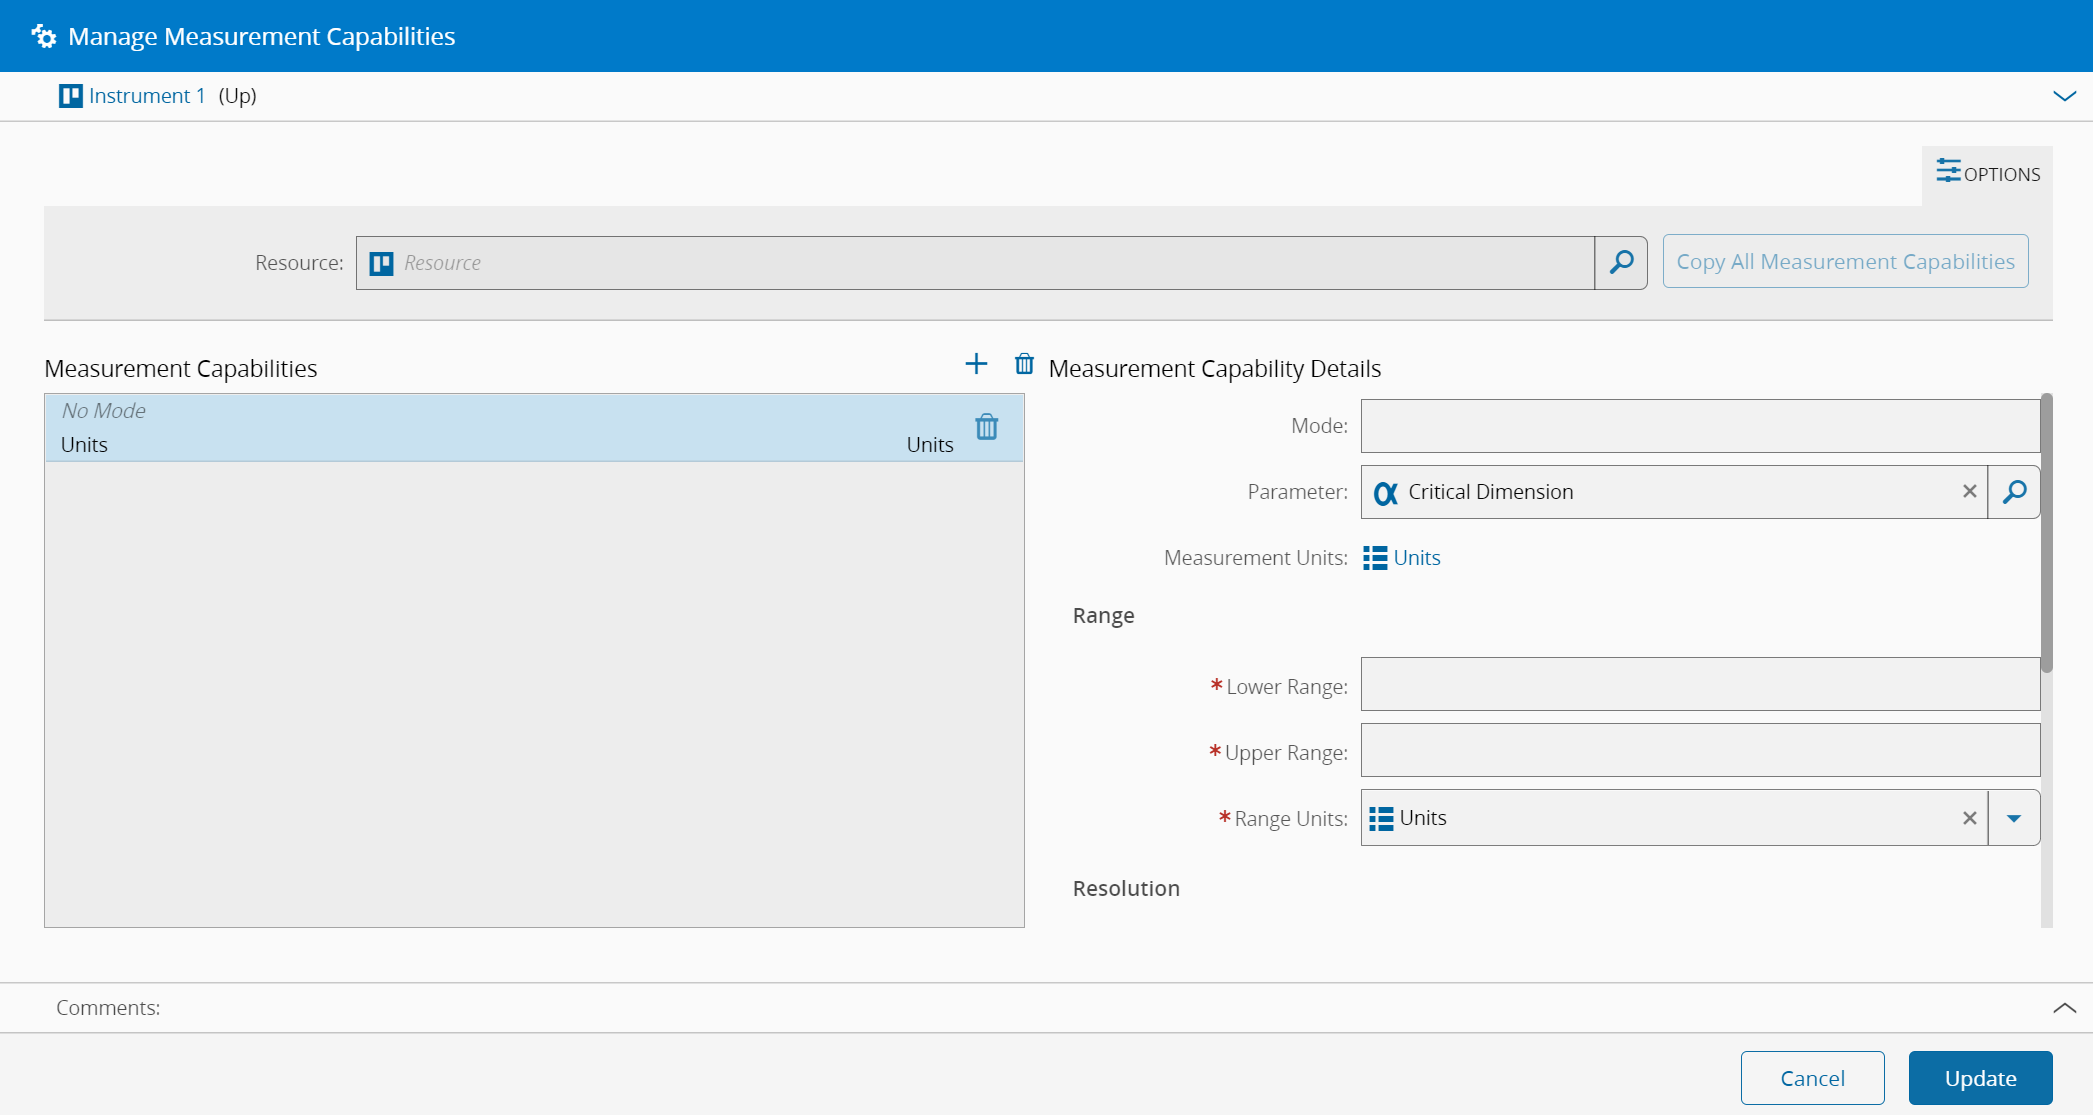2093x1115 pixels.
Task: Click the Lower Range input field
Action: (1699, 685)
